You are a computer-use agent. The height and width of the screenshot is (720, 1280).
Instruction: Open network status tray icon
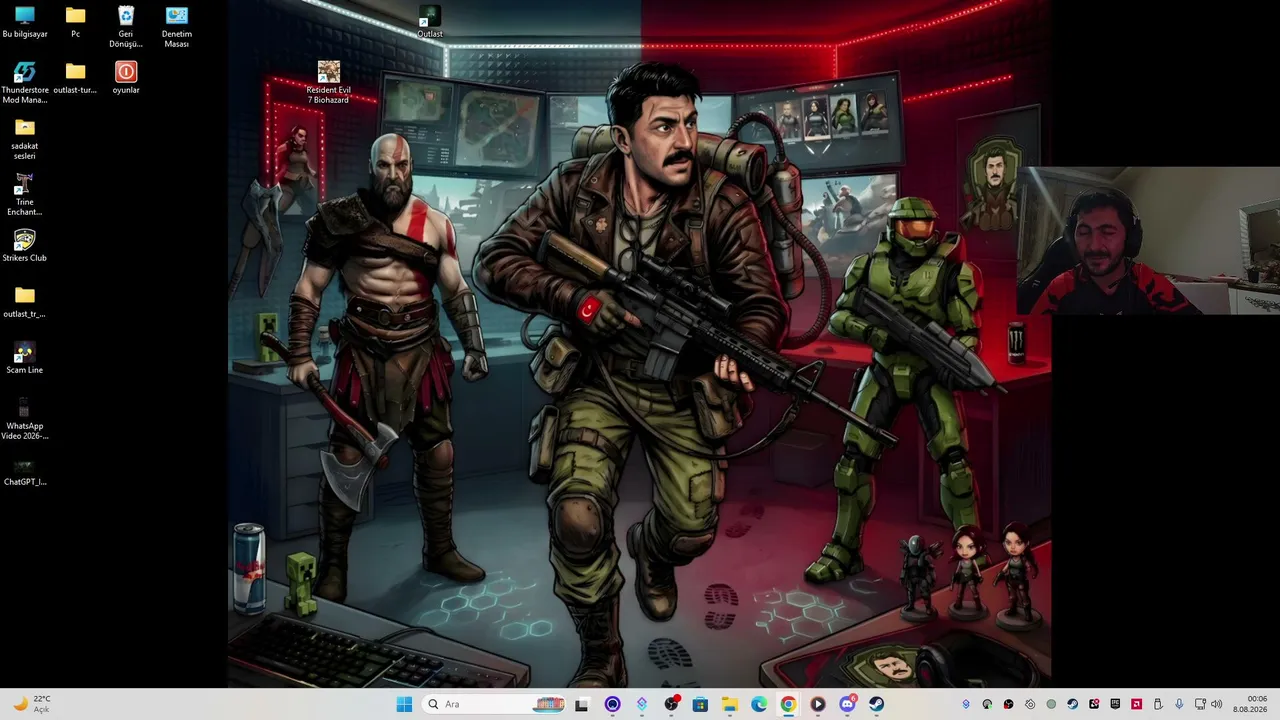pyautogui.click(x=1200, y=704)
